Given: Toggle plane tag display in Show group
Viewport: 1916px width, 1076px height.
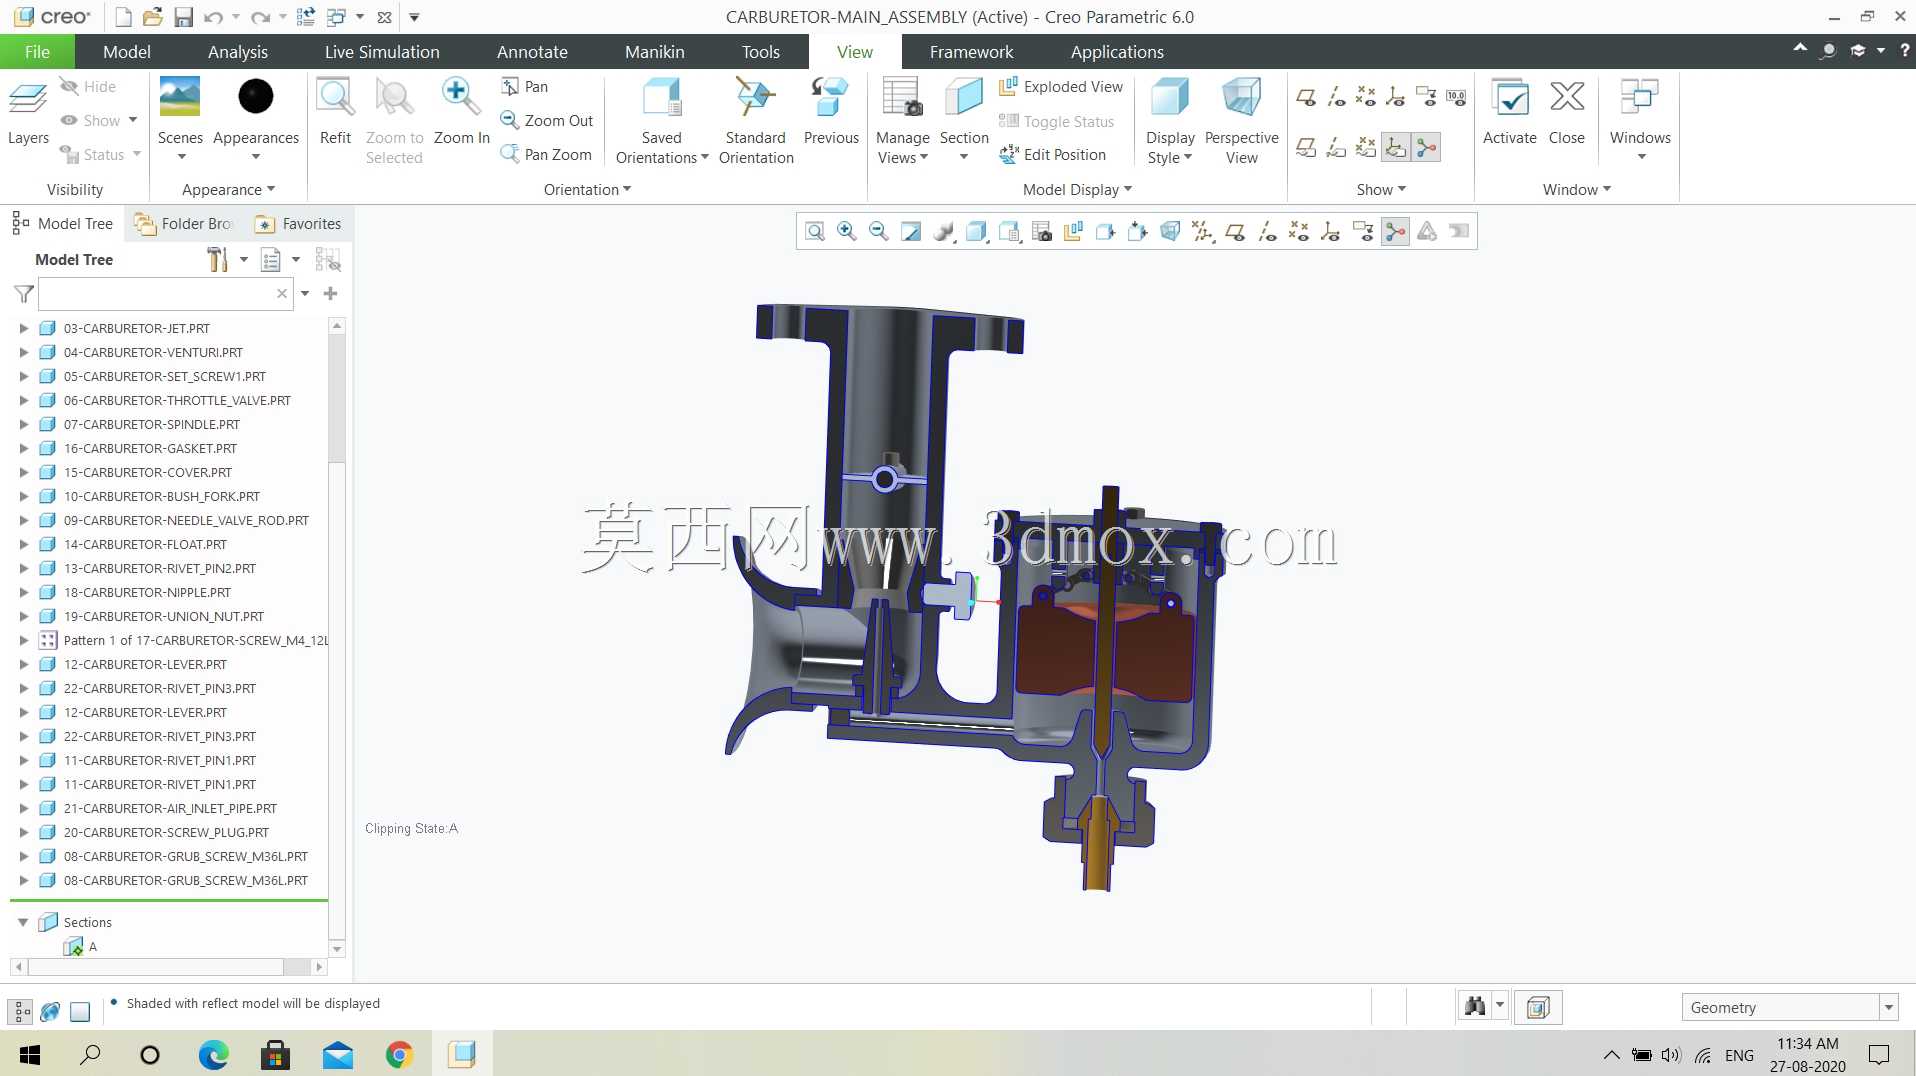Looking at the screenshot, I should click(x=1306, y=148).
